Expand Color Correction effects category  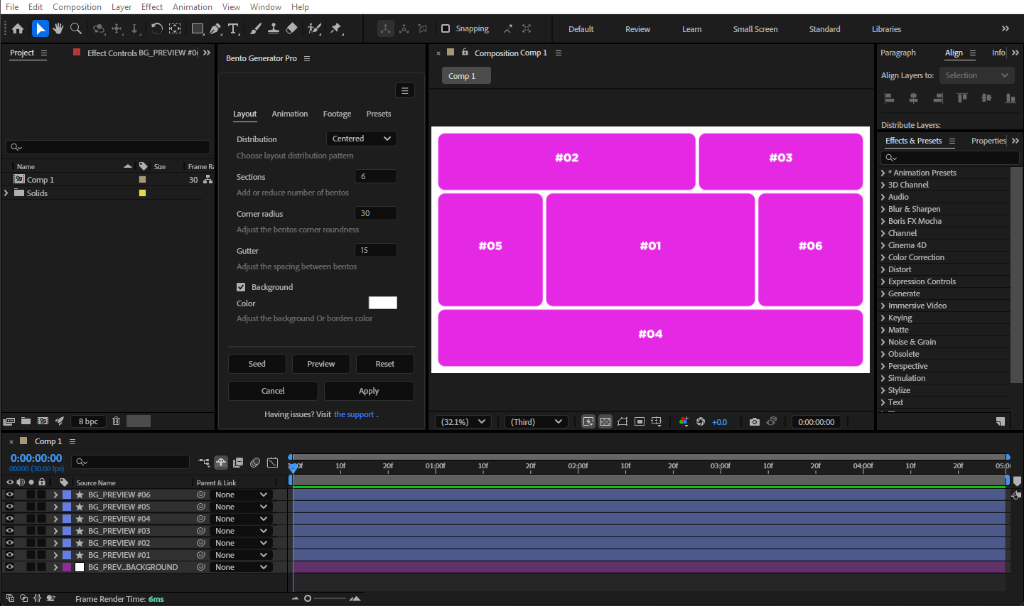coord(883,257)
